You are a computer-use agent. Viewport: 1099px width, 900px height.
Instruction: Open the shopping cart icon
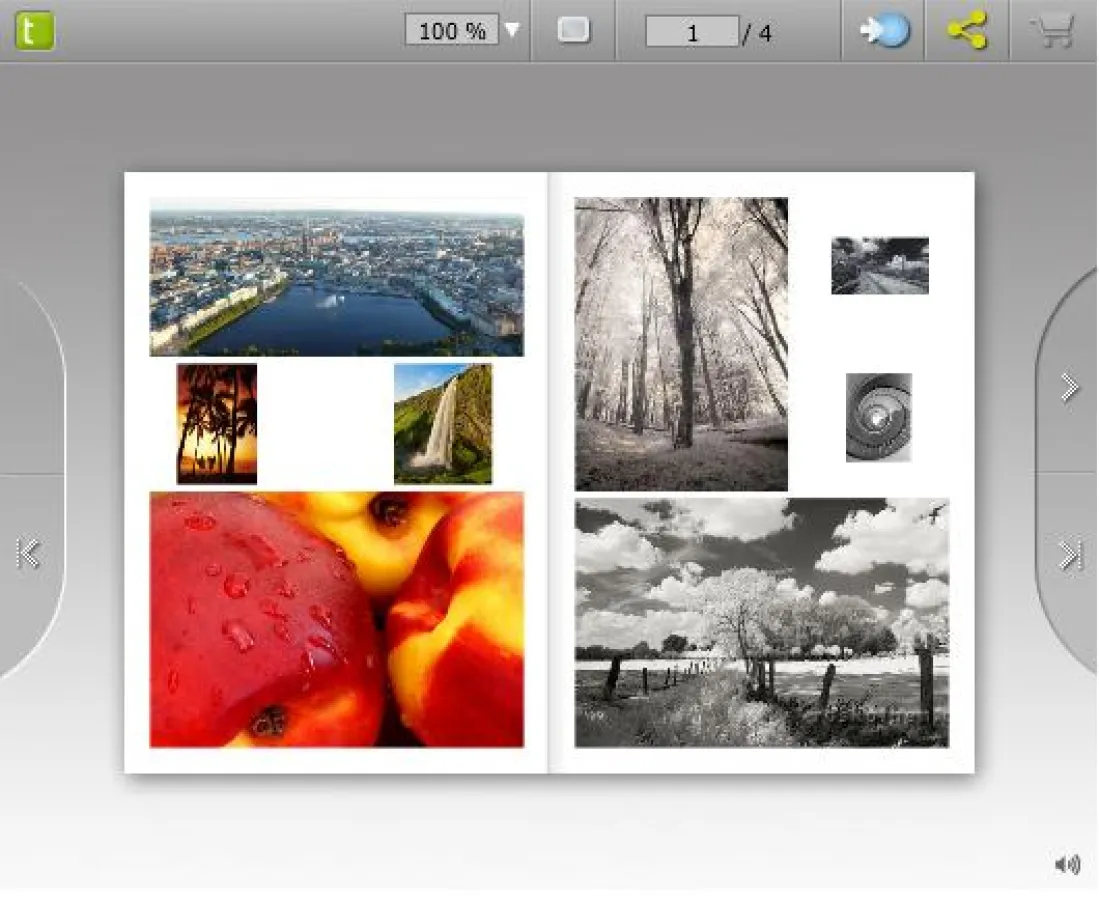coord(1051,31)
